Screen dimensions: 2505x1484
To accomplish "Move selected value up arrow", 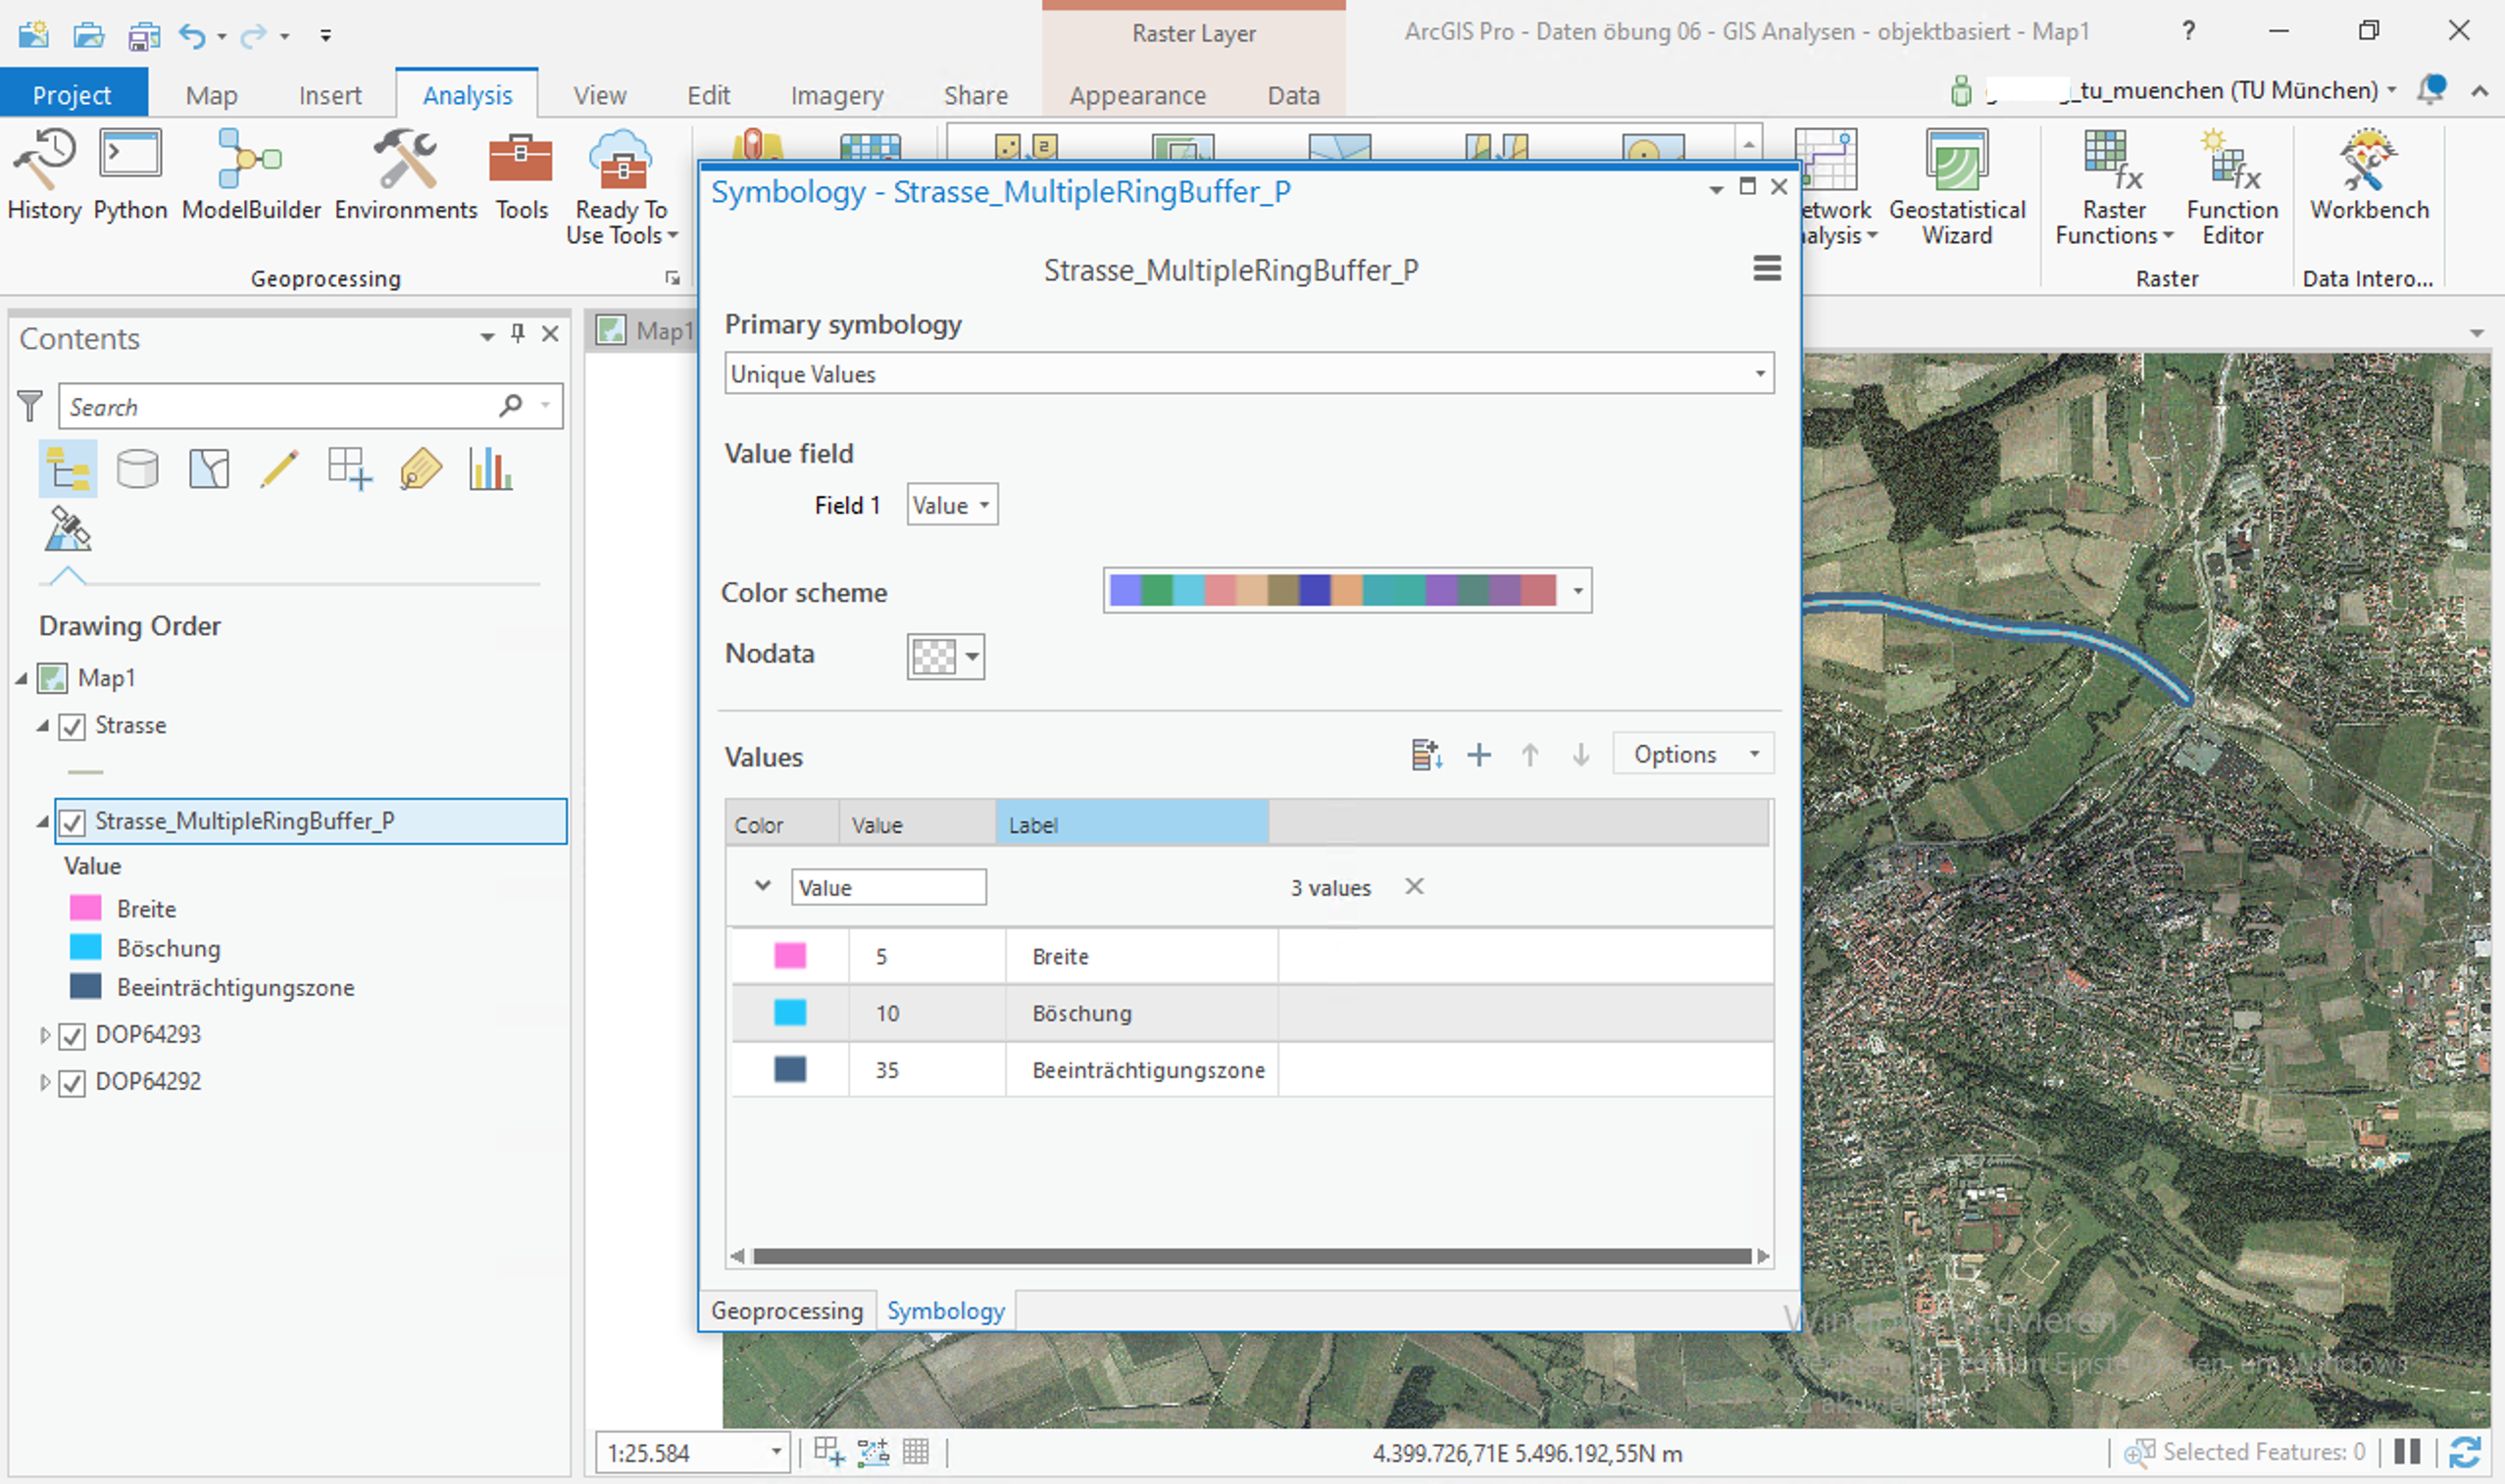I will (x=1530, y=754).
